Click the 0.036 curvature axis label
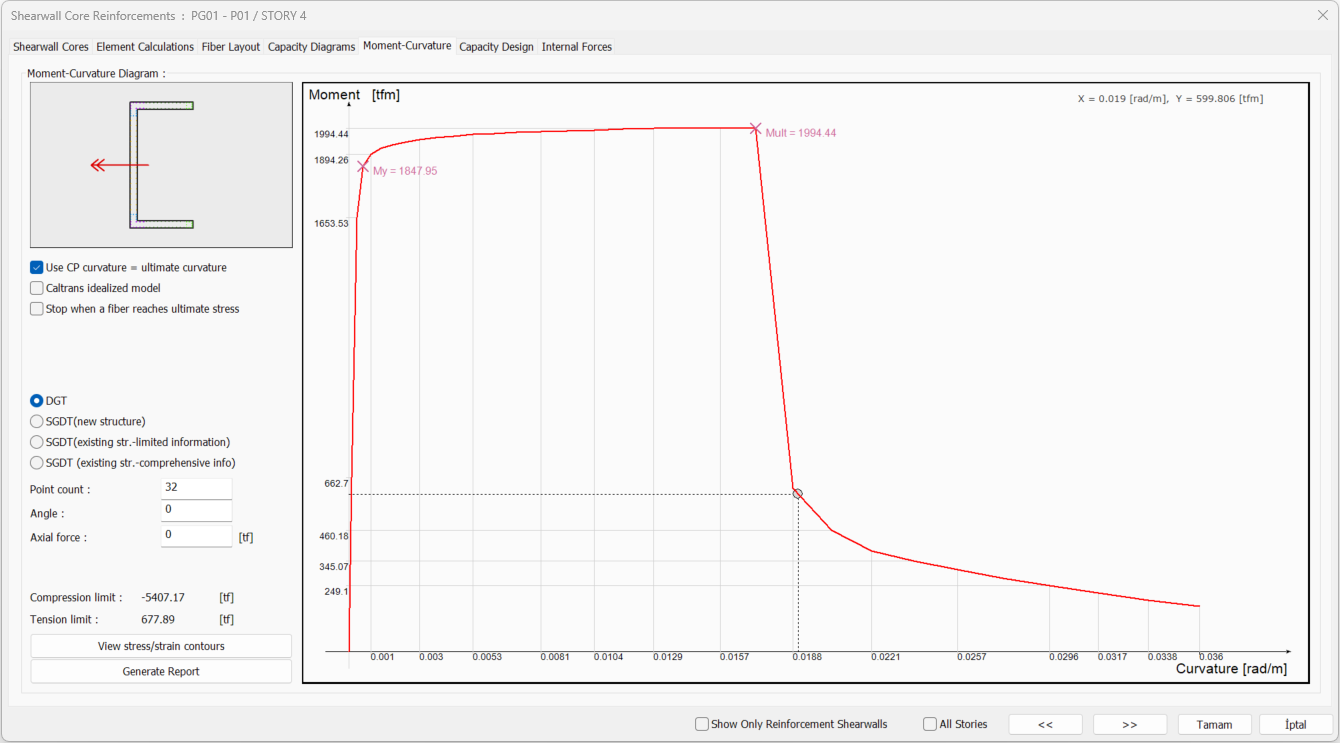1340x743 pixels. pos(1211,657)
